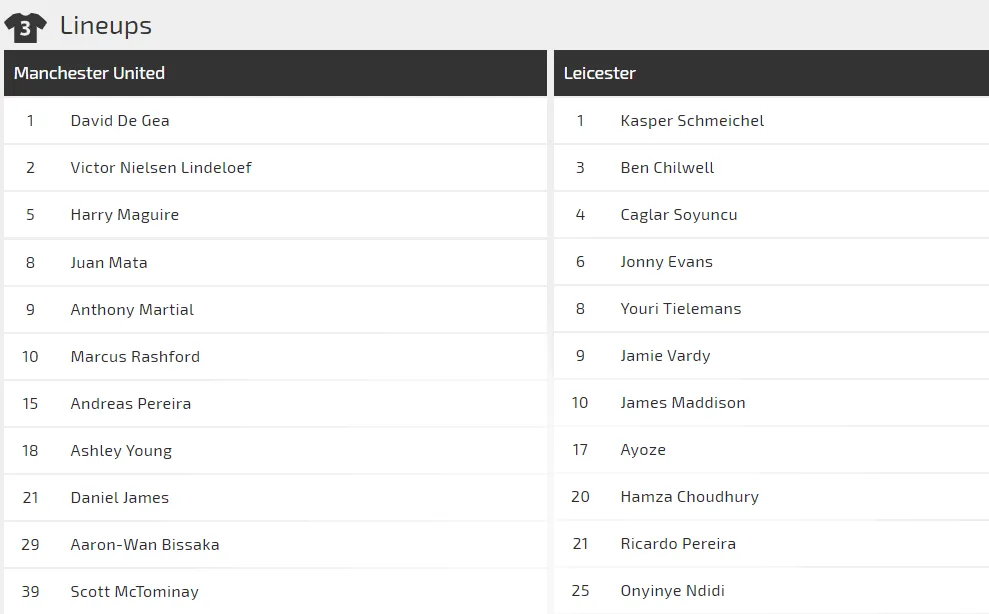
Task: Open James Maddison's player page
Action: pyautogui.click(x=683, y=403)
